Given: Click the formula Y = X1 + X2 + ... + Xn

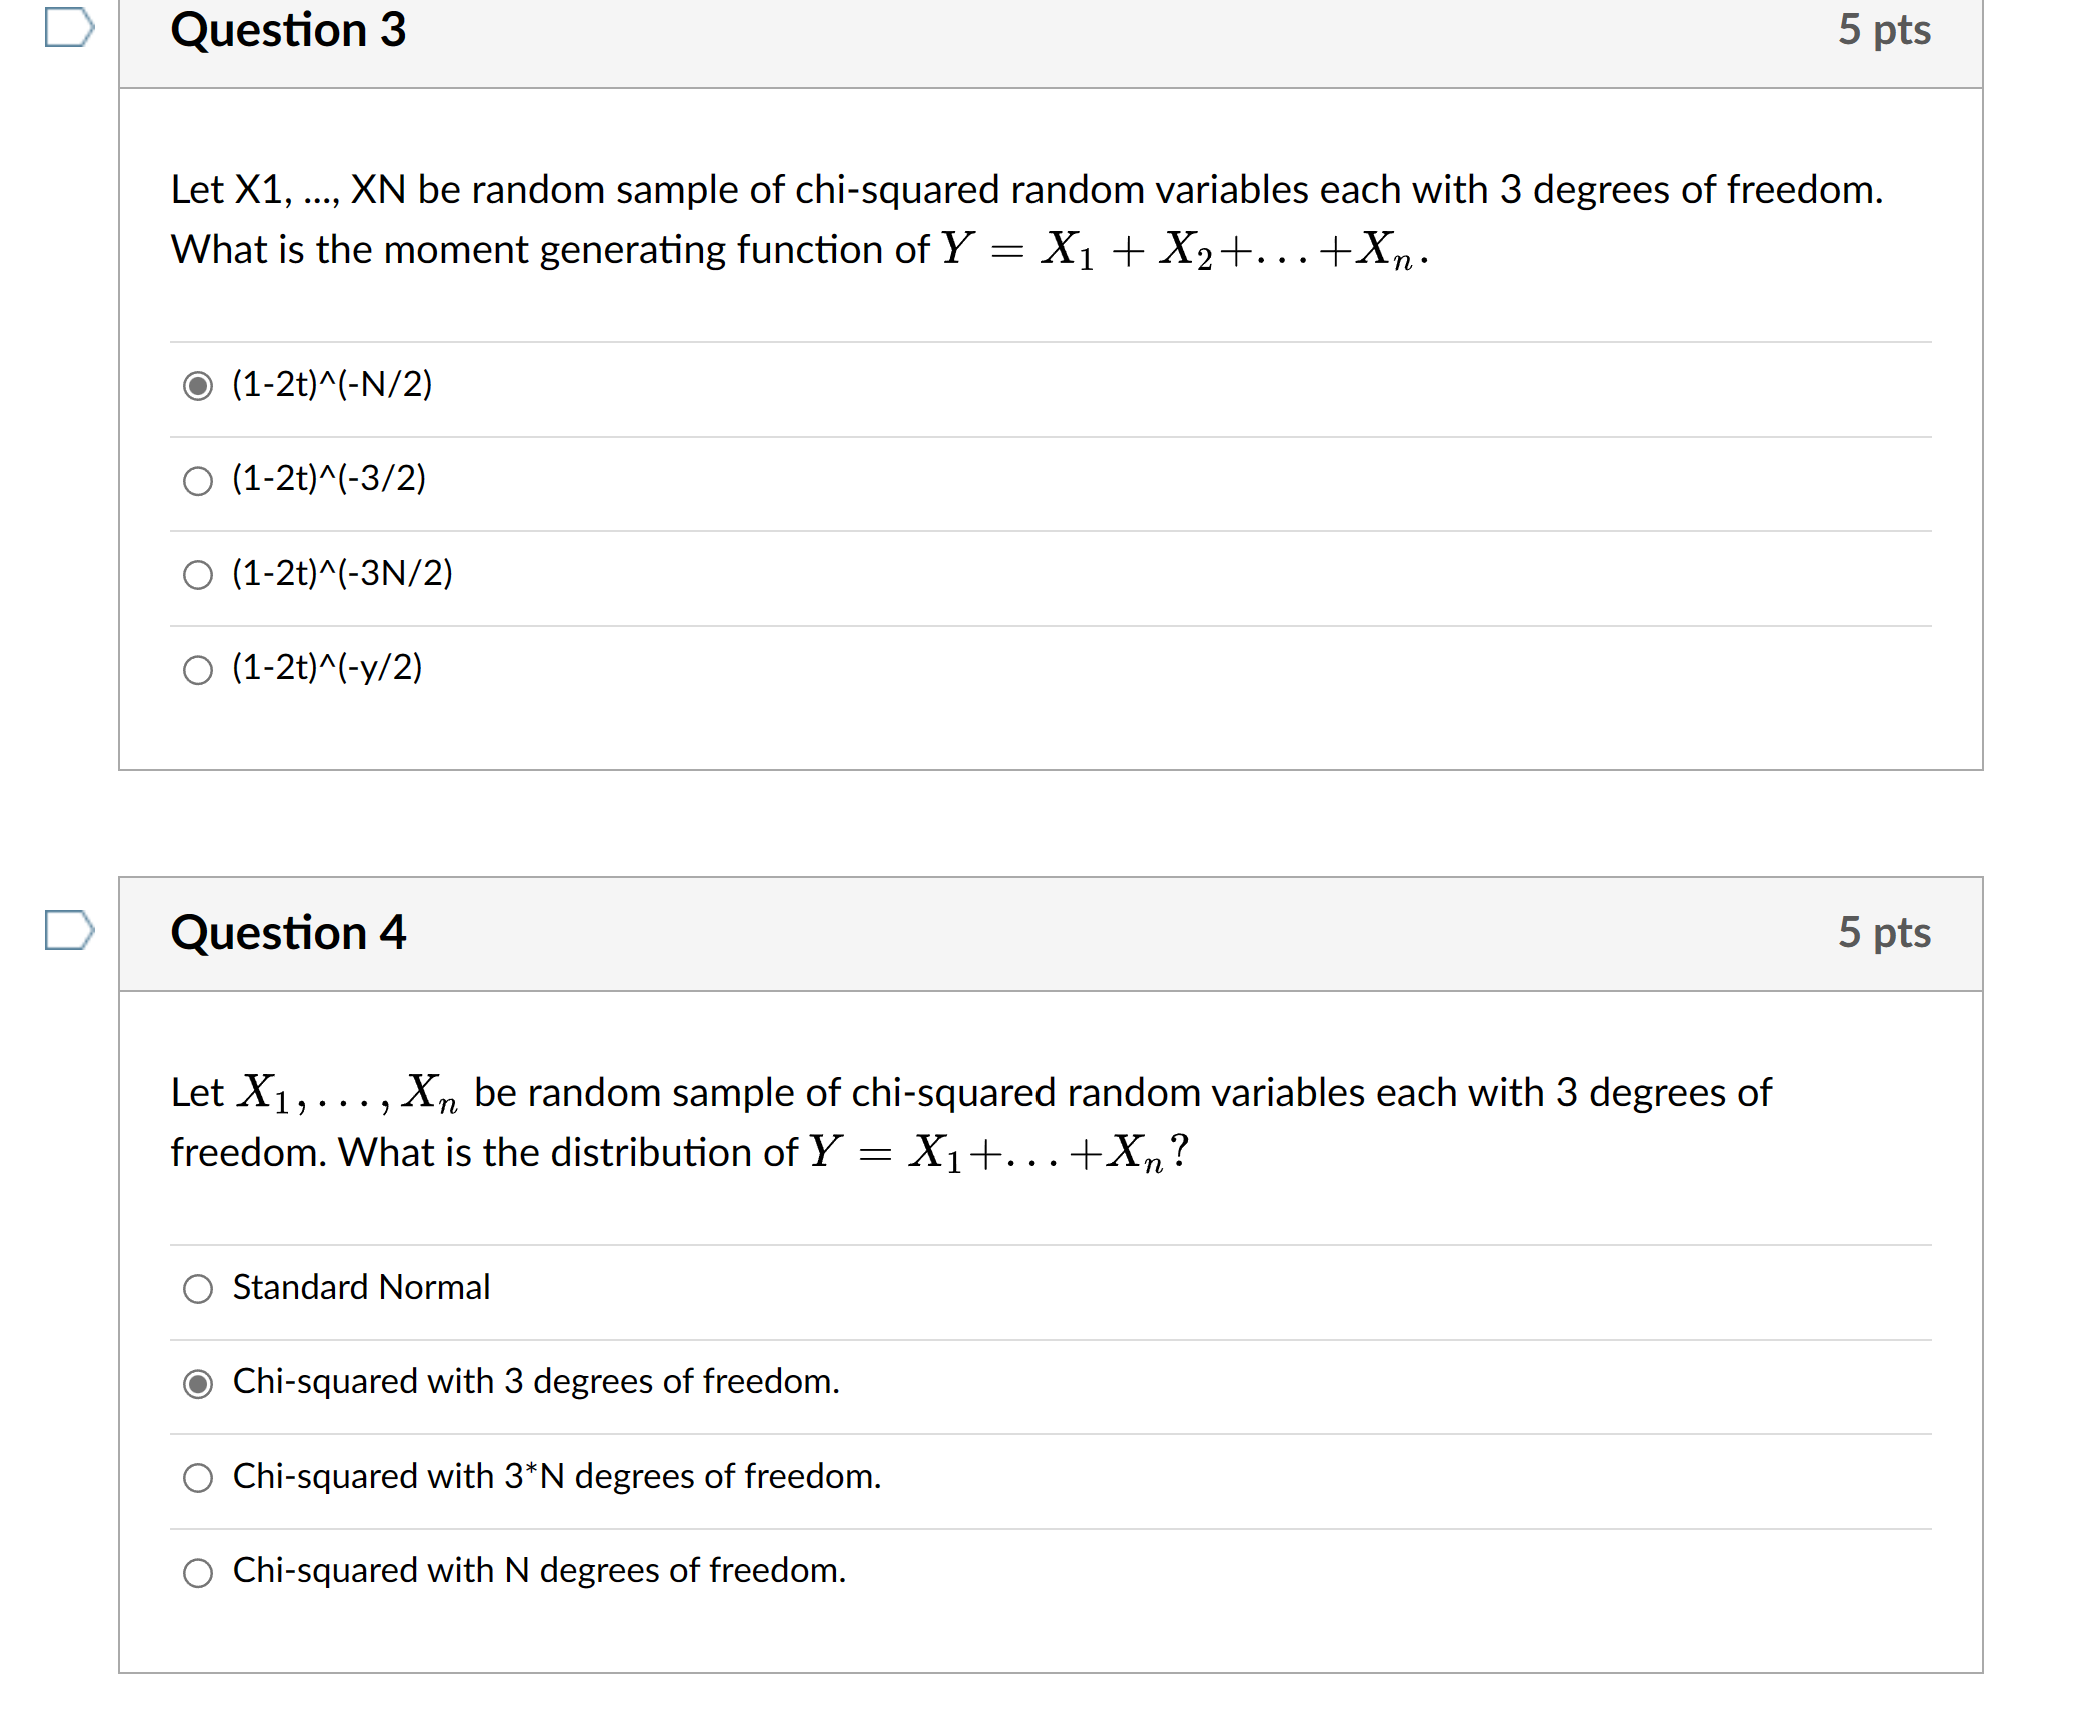Looking at the screenshot, I should pos(1180,250).
